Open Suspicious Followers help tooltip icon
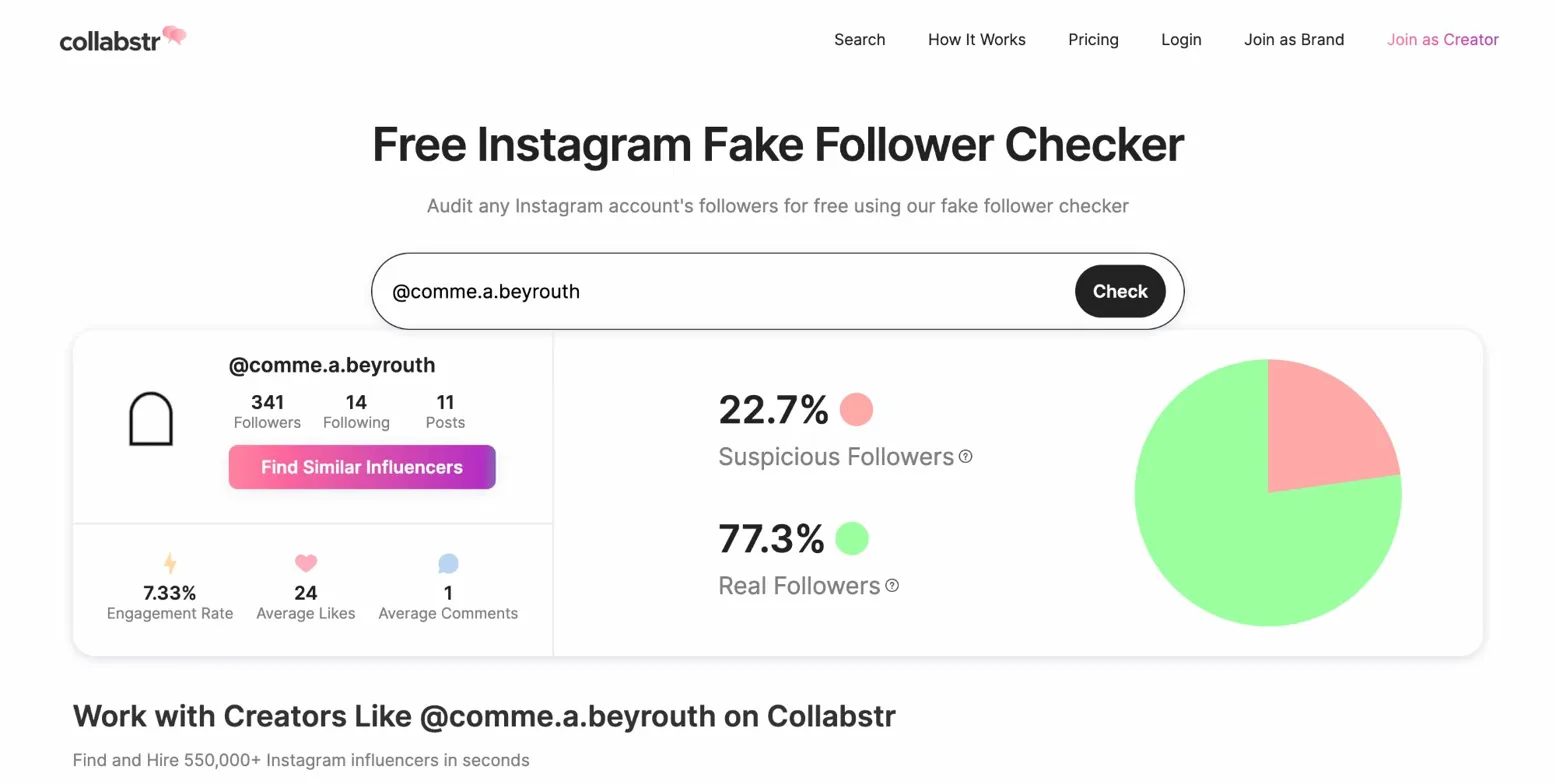This screenshot has height=784, width=1556. coord(966,457)
